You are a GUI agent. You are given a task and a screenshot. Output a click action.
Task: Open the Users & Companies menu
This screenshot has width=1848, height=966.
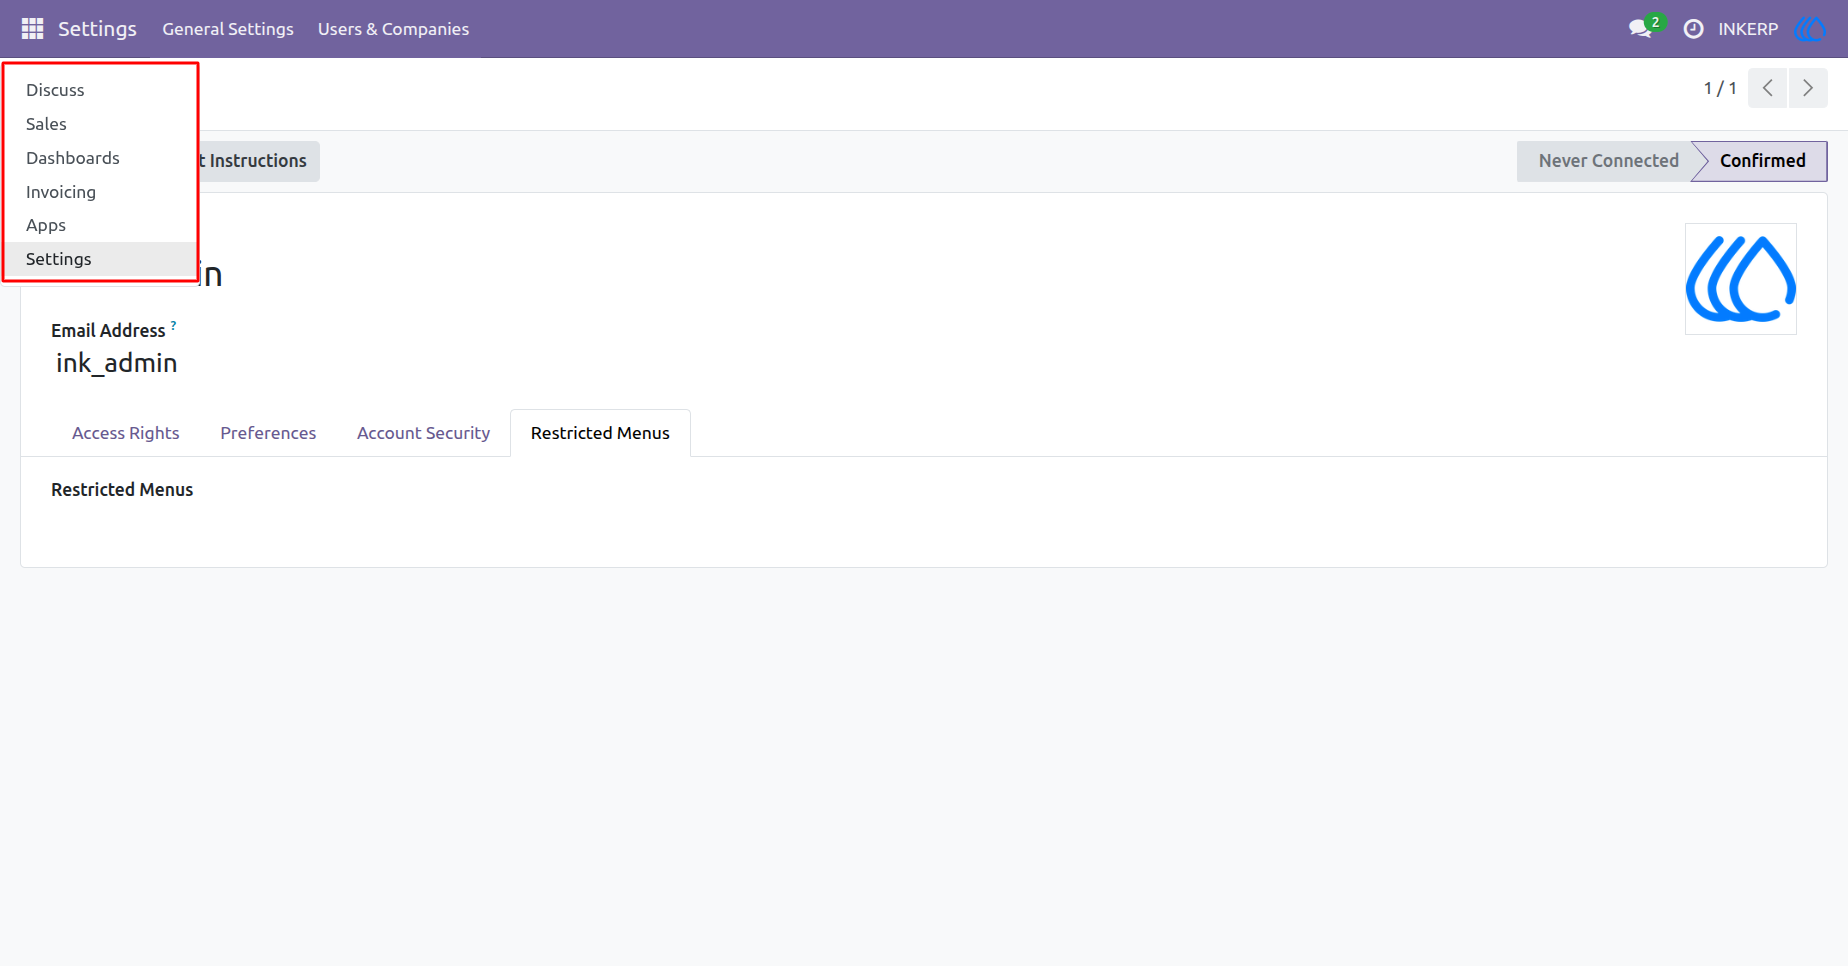tap(393, 29)
